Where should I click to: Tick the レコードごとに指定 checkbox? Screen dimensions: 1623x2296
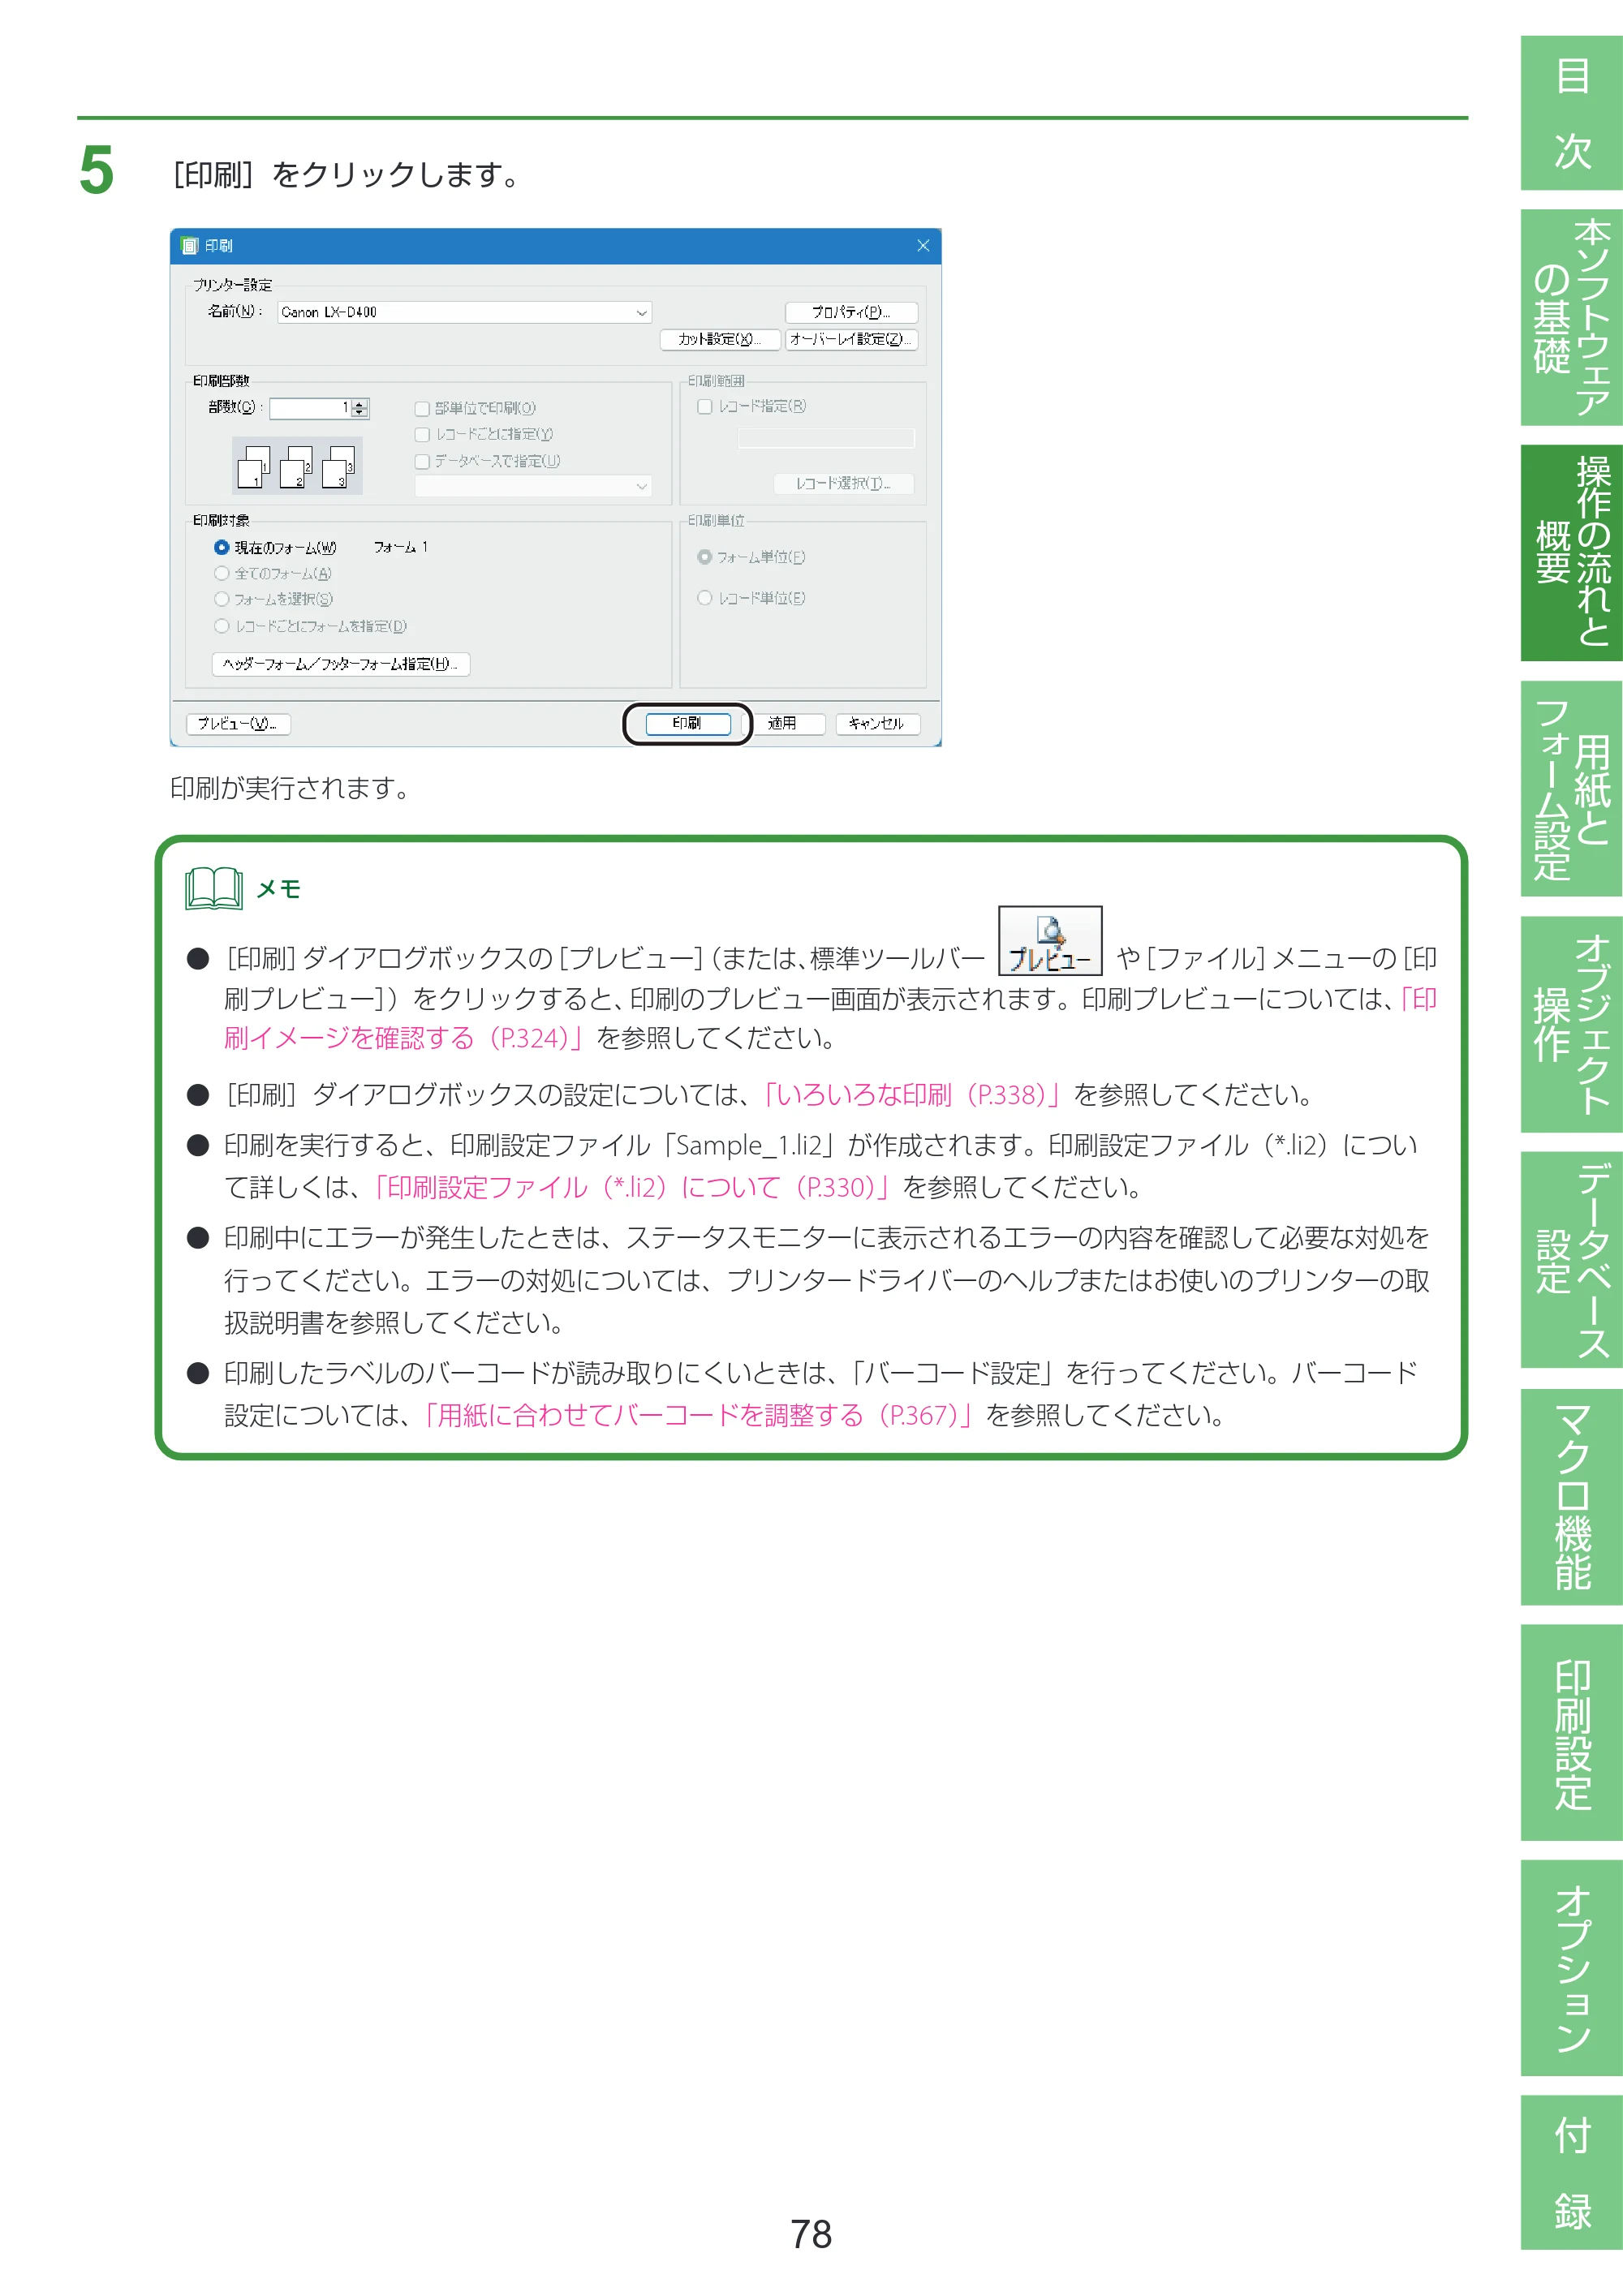pos(422,434)
